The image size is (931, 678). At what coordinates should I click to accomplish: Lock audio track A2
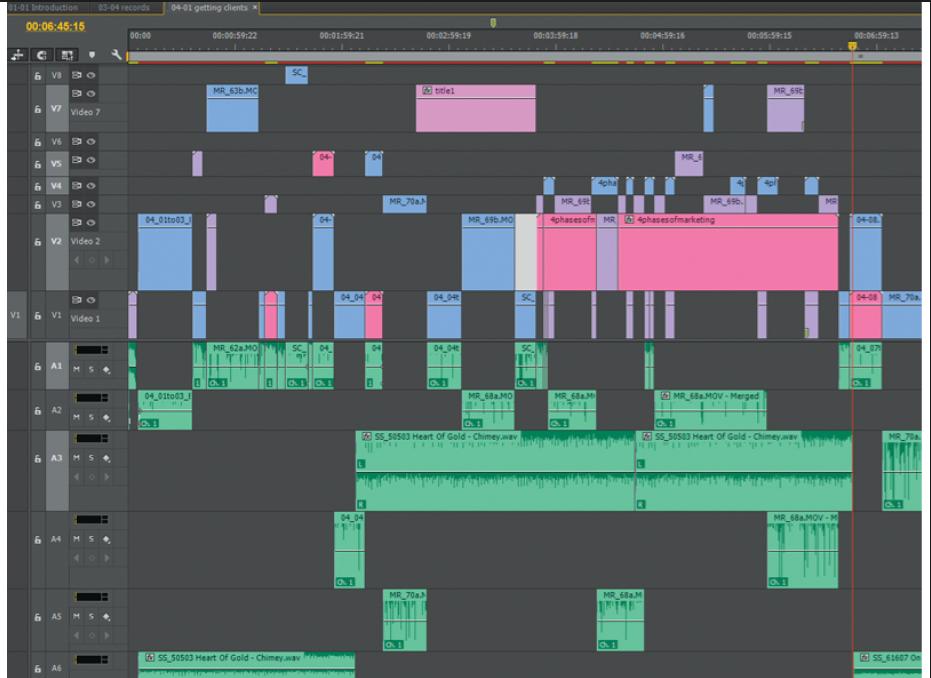[x=37, y=410]
